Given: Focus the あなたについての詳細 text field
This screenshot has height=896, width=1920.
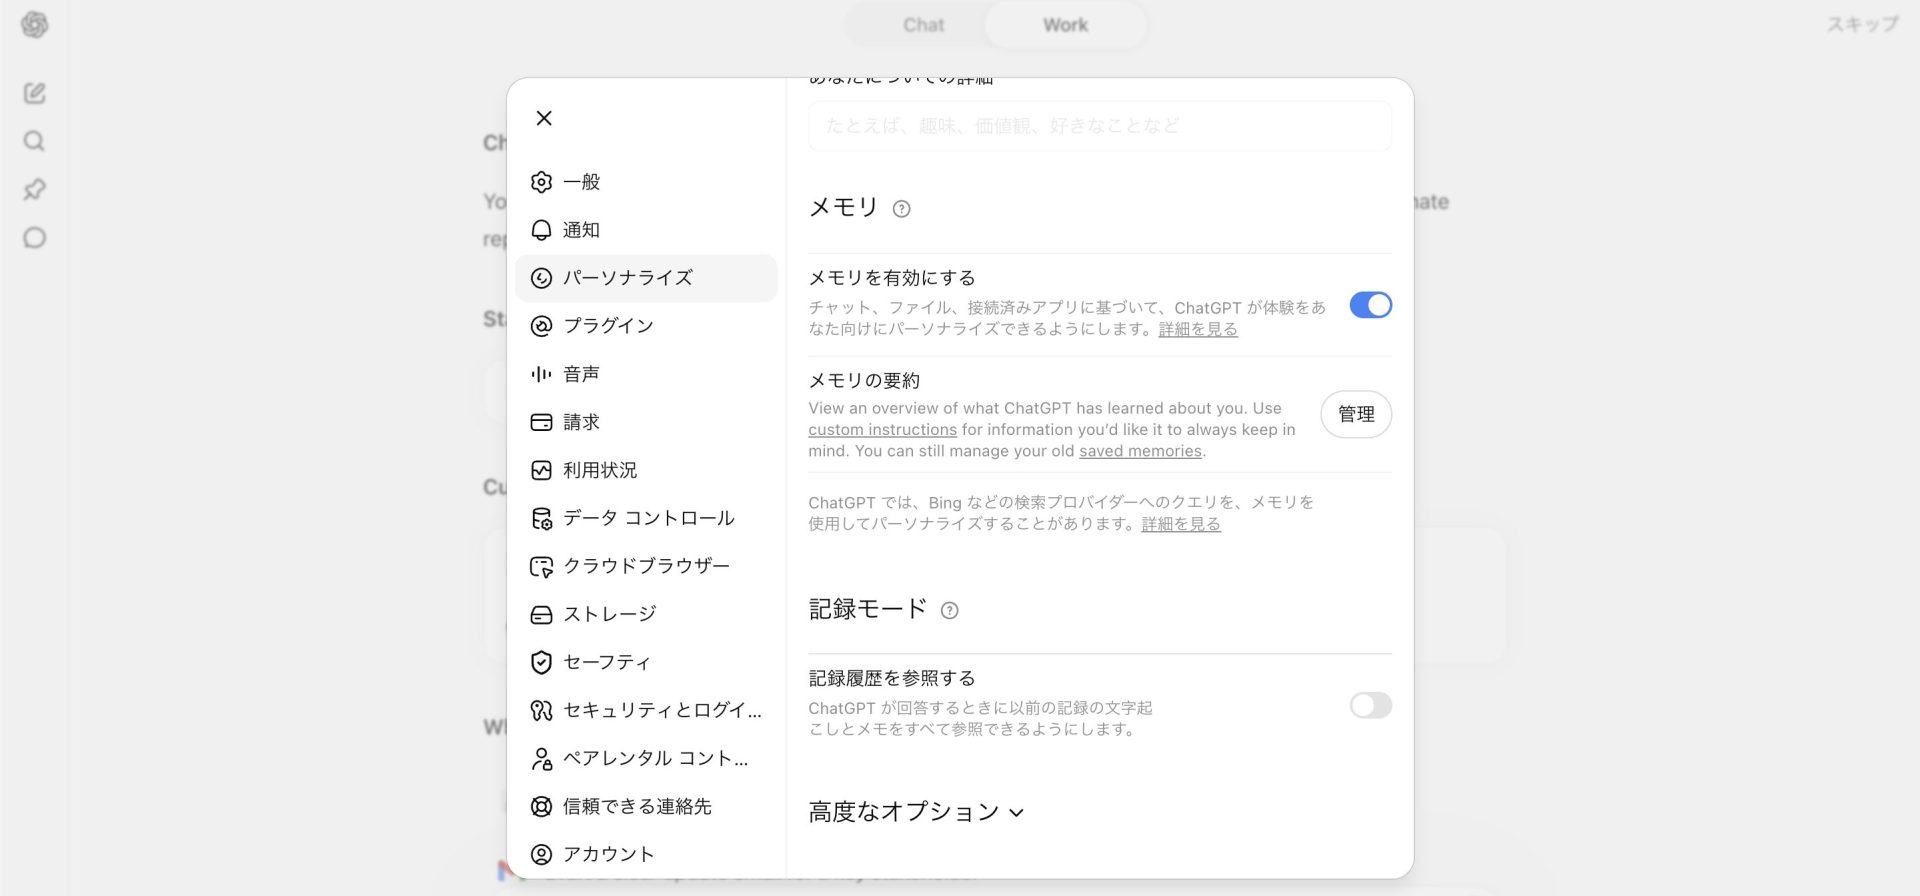Looking at the screenshot, I should pyautogui.click(x=1099, y=126).
